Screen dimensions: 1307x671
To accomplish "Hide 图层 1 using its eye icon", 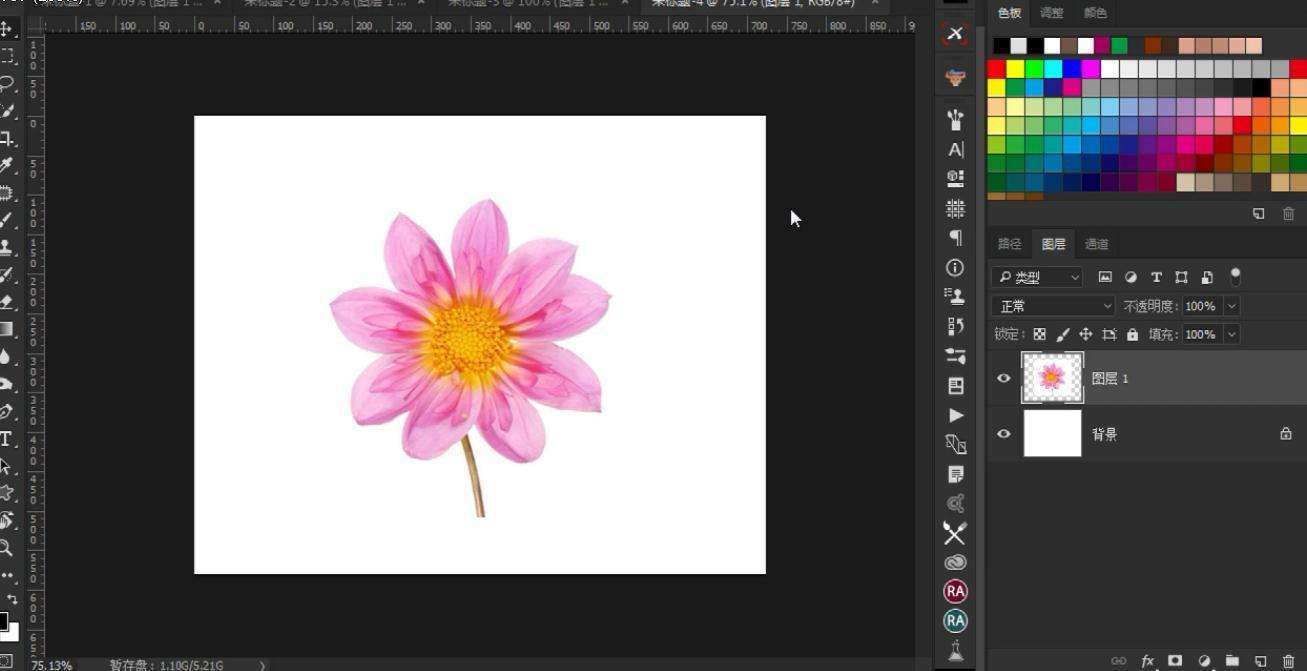I will [1004, 378].
